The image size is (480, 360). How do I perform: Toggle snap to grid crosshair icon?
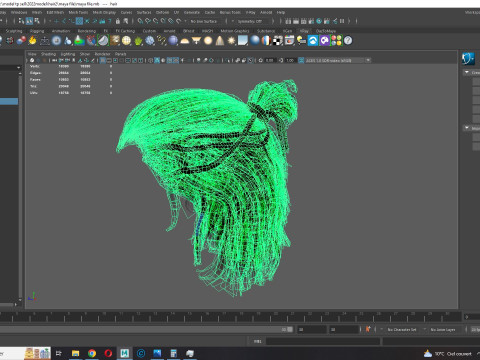56,21
